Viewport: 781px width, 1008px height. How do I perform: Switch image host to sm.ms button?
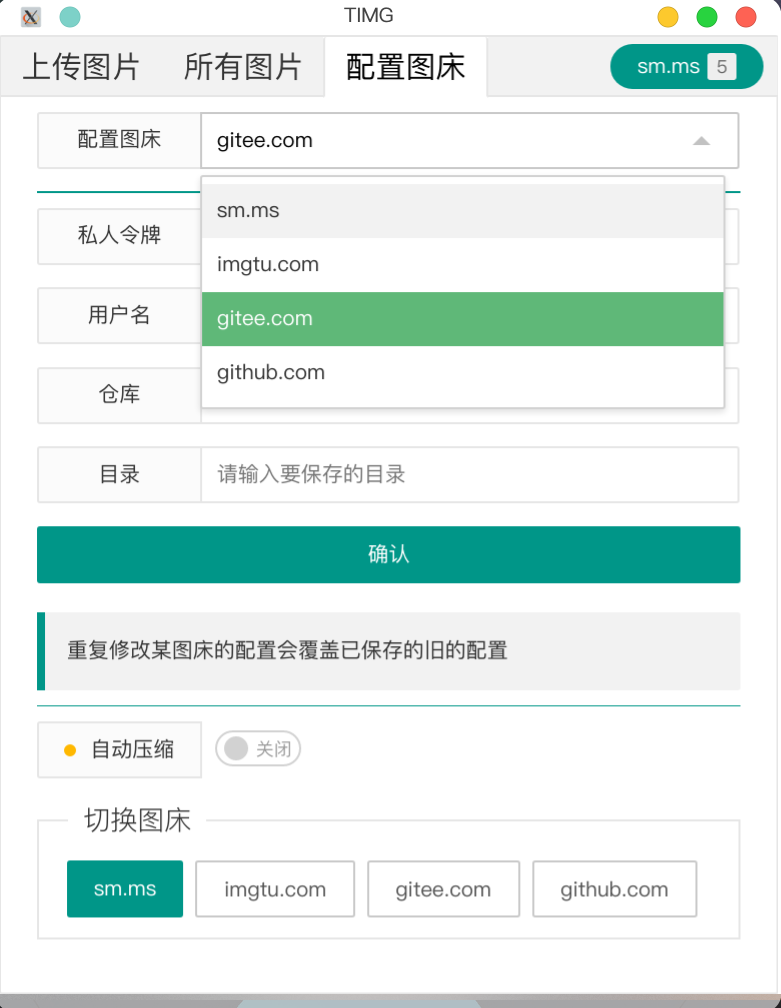point(125,889)
